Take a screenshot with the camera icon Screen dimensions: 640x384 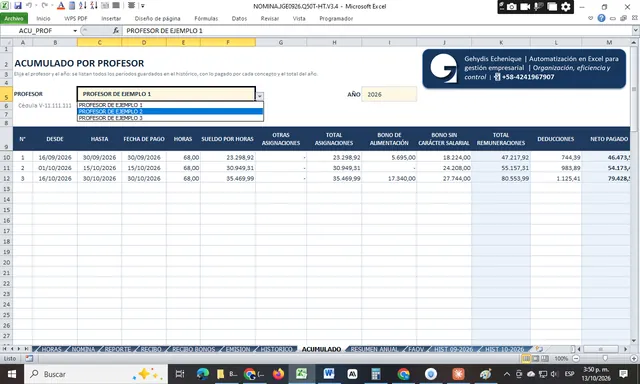pyautogui.click(x=511, y=7)
